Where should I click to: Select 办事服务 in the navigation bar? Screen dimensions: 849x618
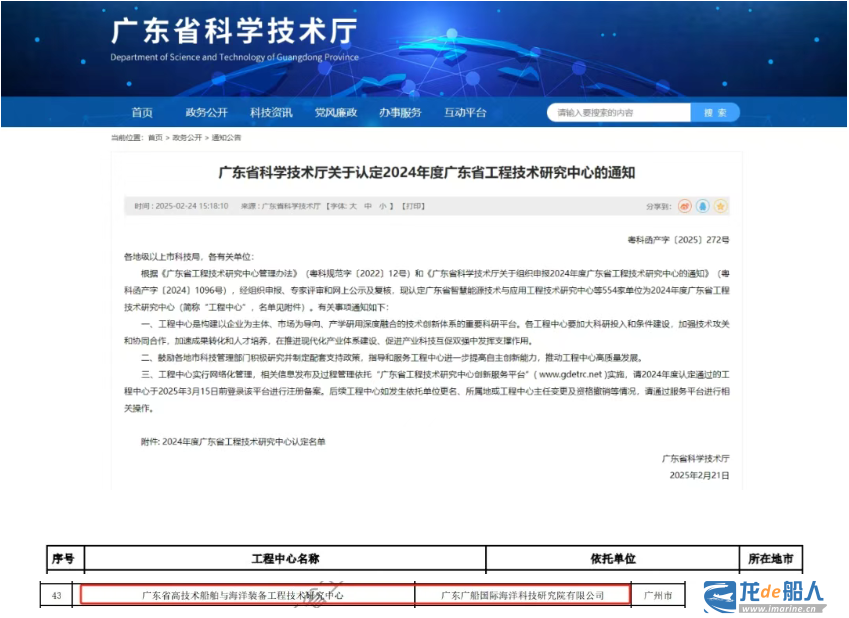400,113
